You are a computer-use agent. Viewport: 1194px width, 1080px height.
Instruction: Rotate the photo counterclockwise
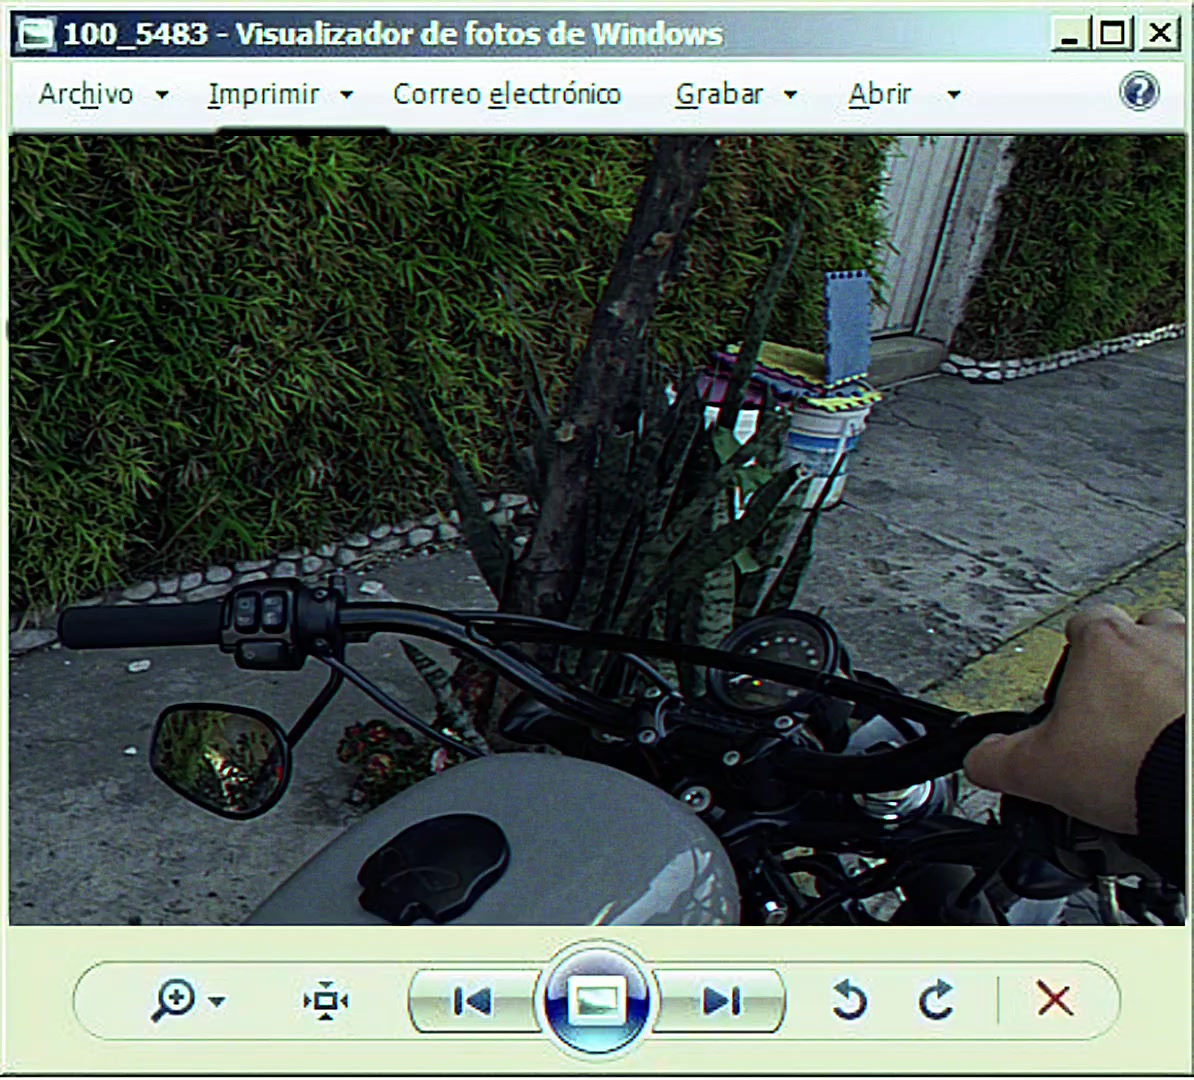pos(849,1000)
